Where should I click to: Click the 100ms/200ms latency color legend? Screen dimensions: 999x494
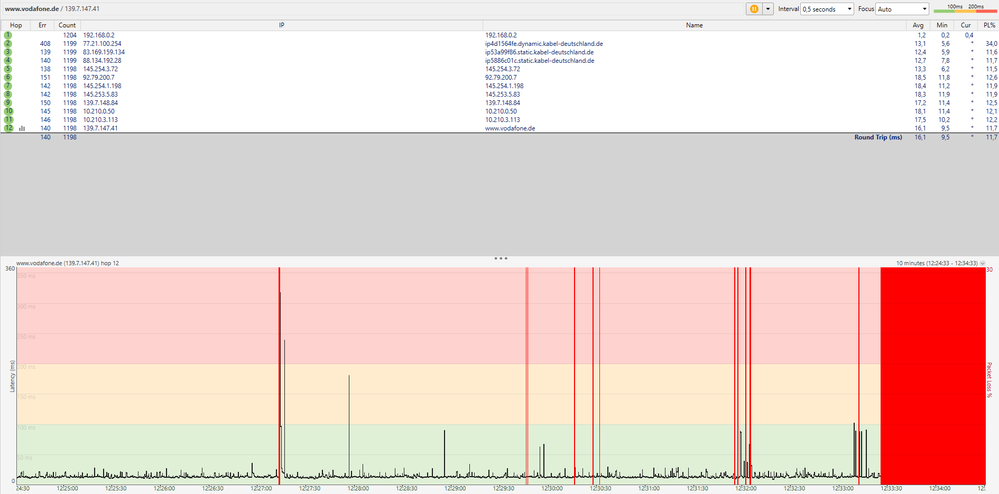coord(964,9)
